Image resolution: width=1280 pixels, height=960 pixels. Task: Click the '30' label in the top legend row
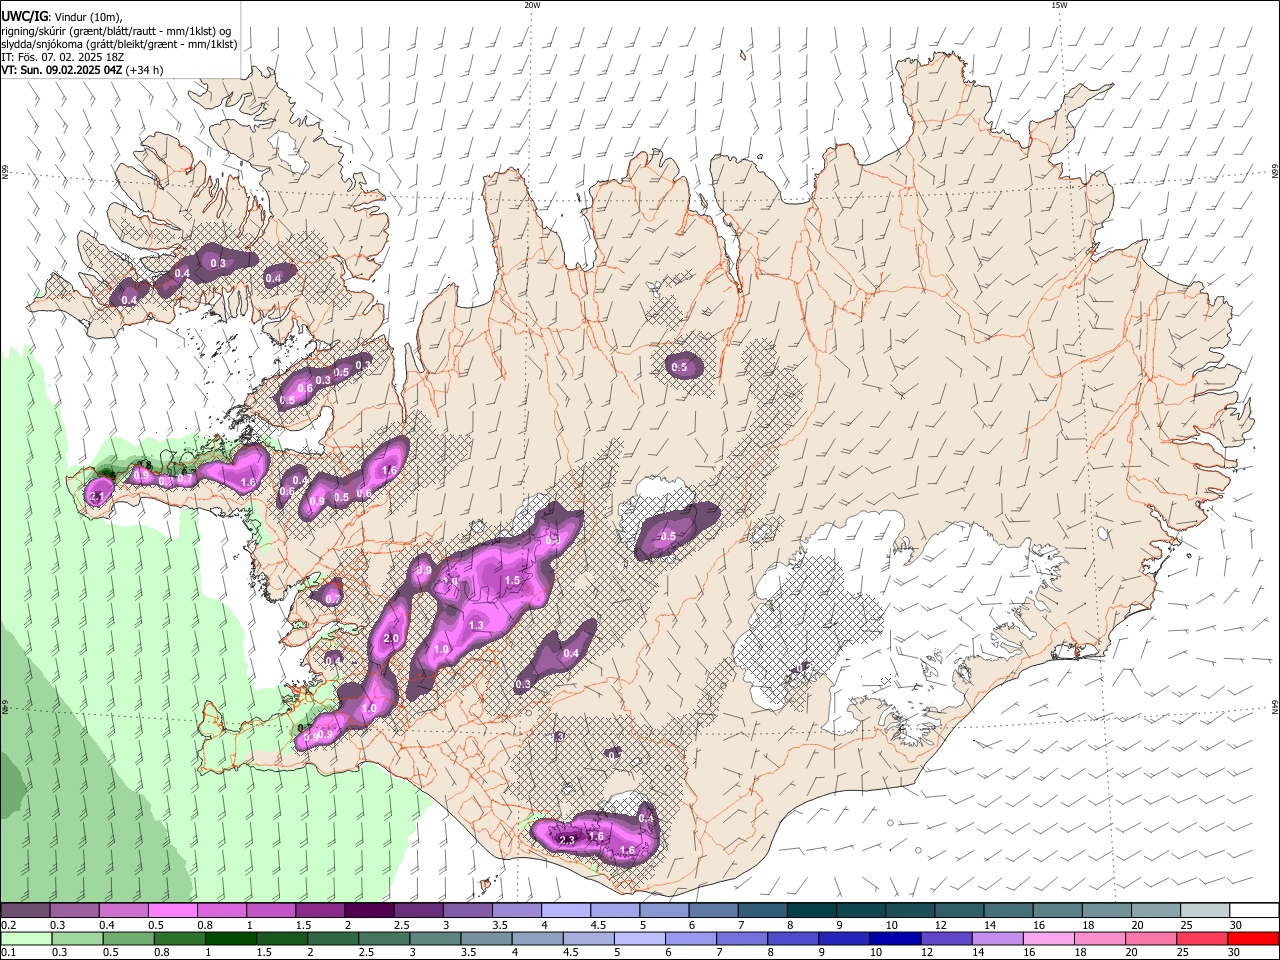(1236, 926)
